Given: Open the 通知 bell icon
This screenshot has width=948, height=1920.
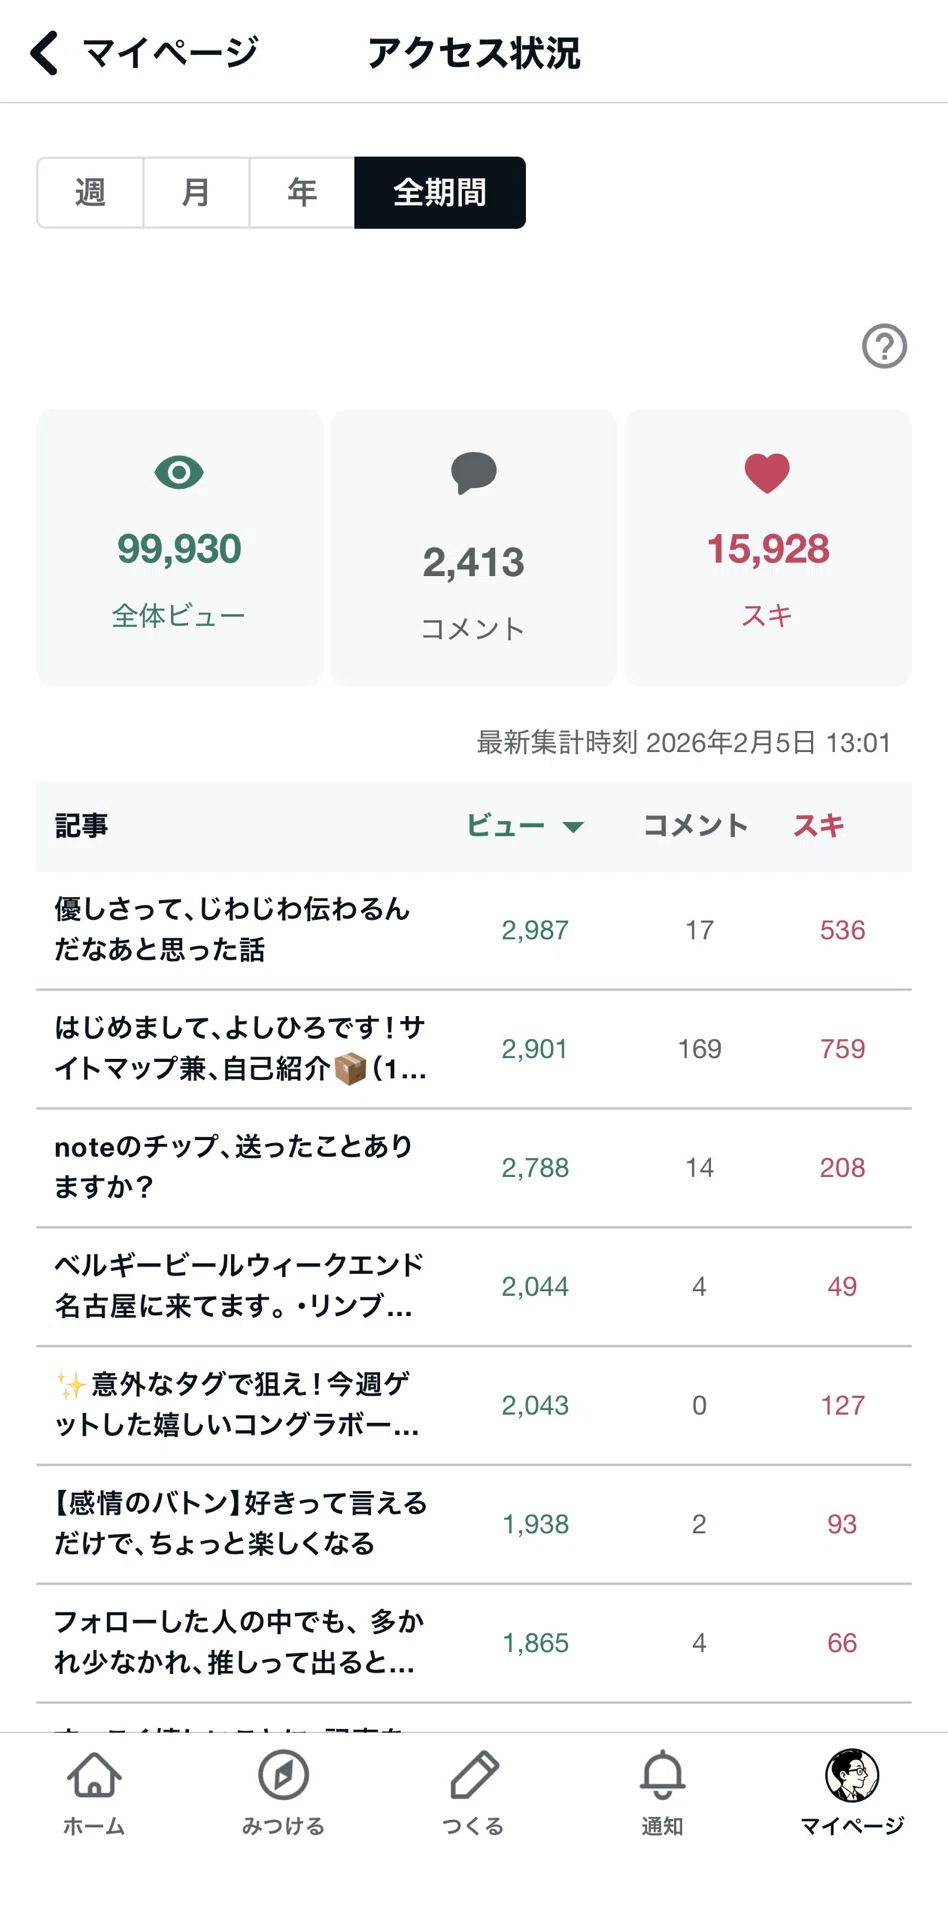Looking at the screenshot, I should click(662, 1775).
